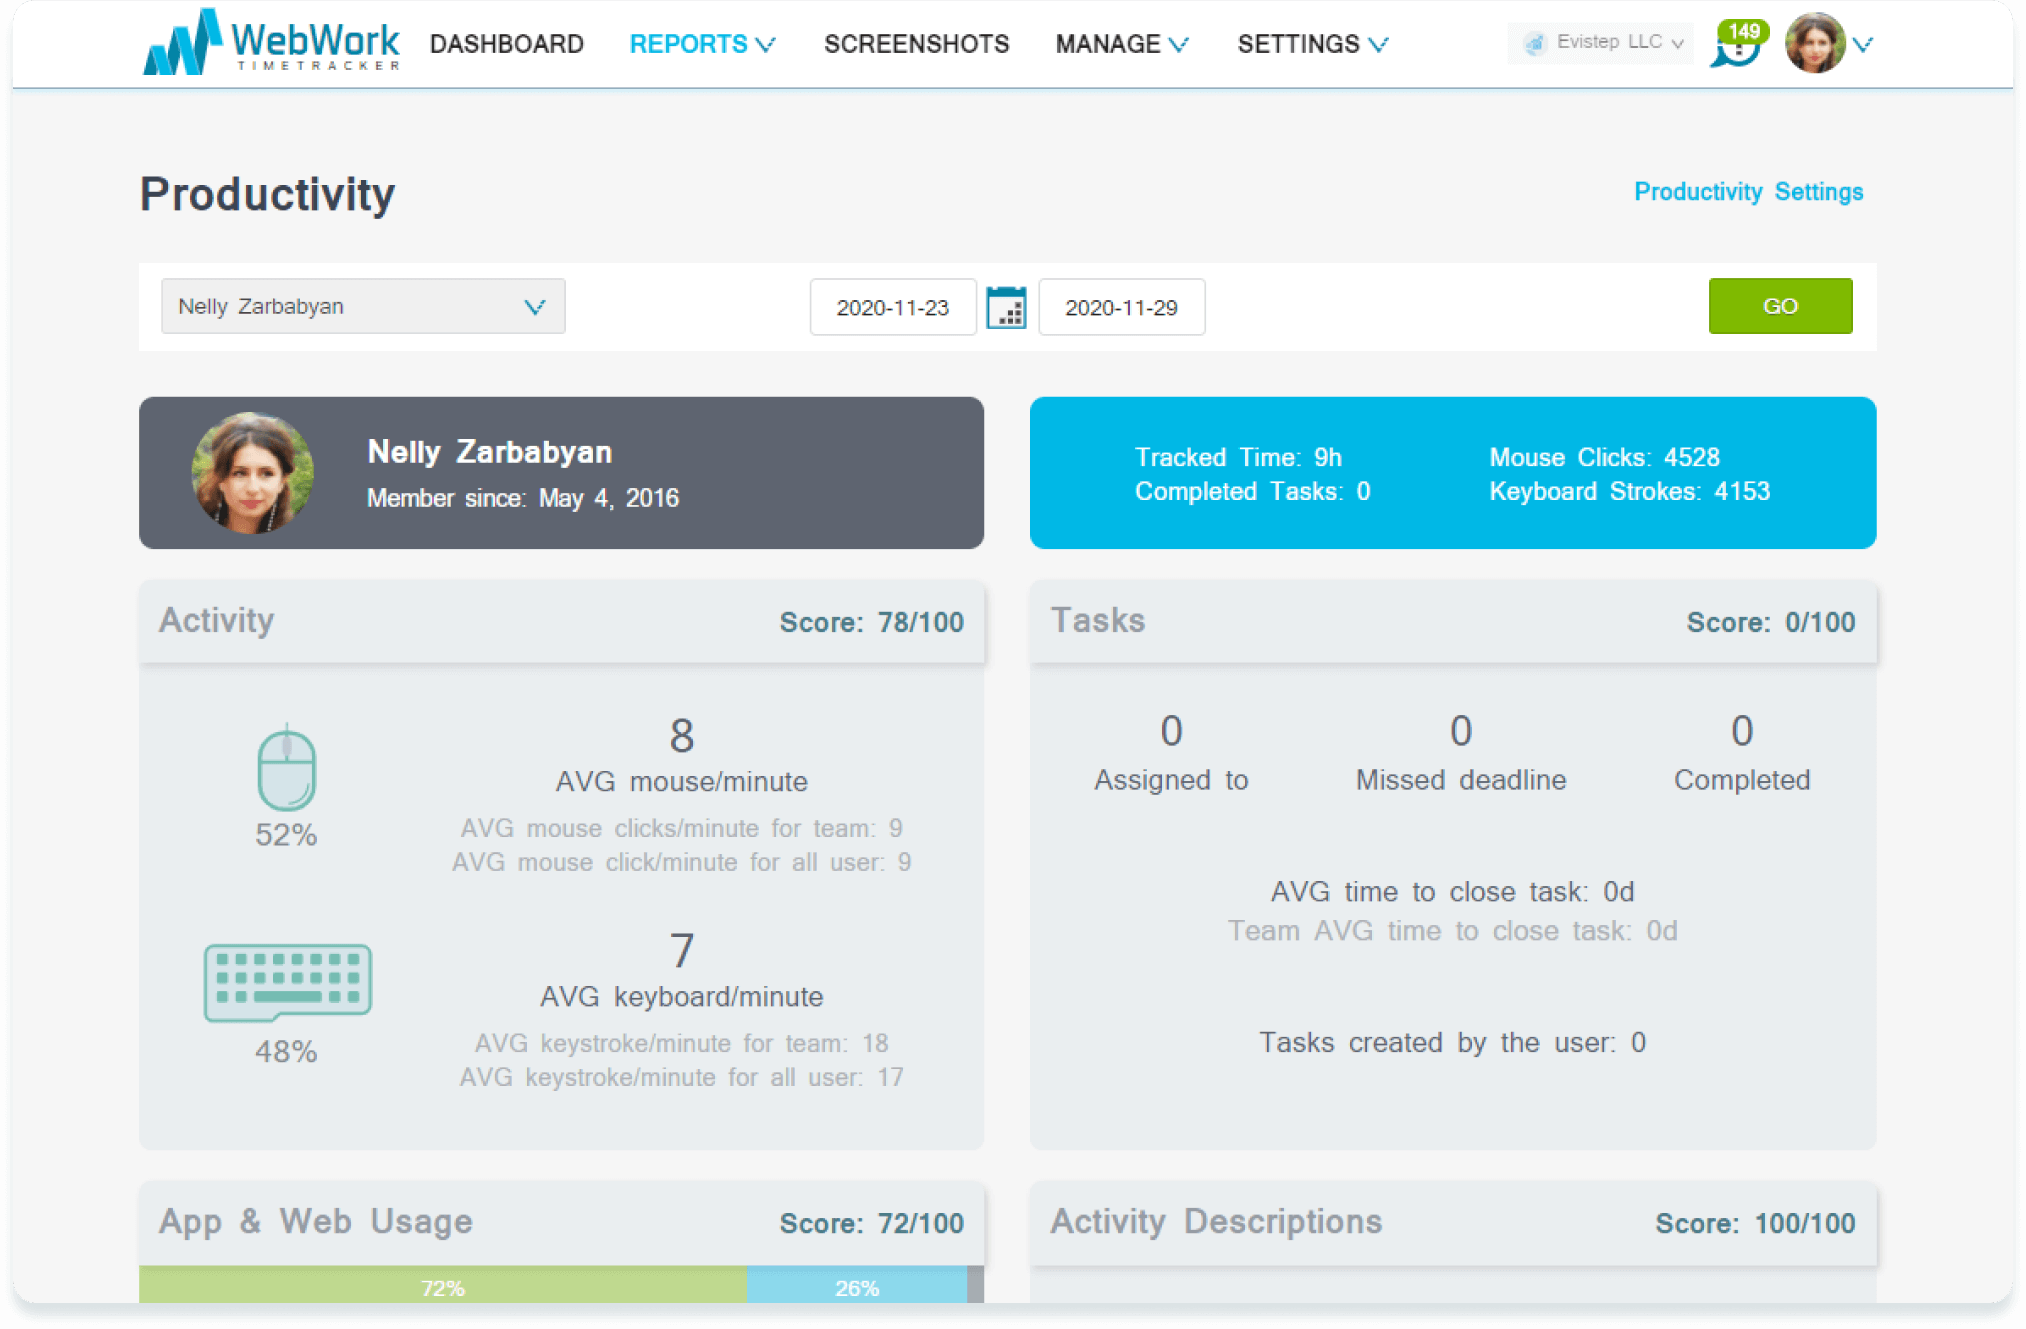Click Team AVG time to close task
This screenshot has height=1329, width=2026.
(x=1452, y=930)
